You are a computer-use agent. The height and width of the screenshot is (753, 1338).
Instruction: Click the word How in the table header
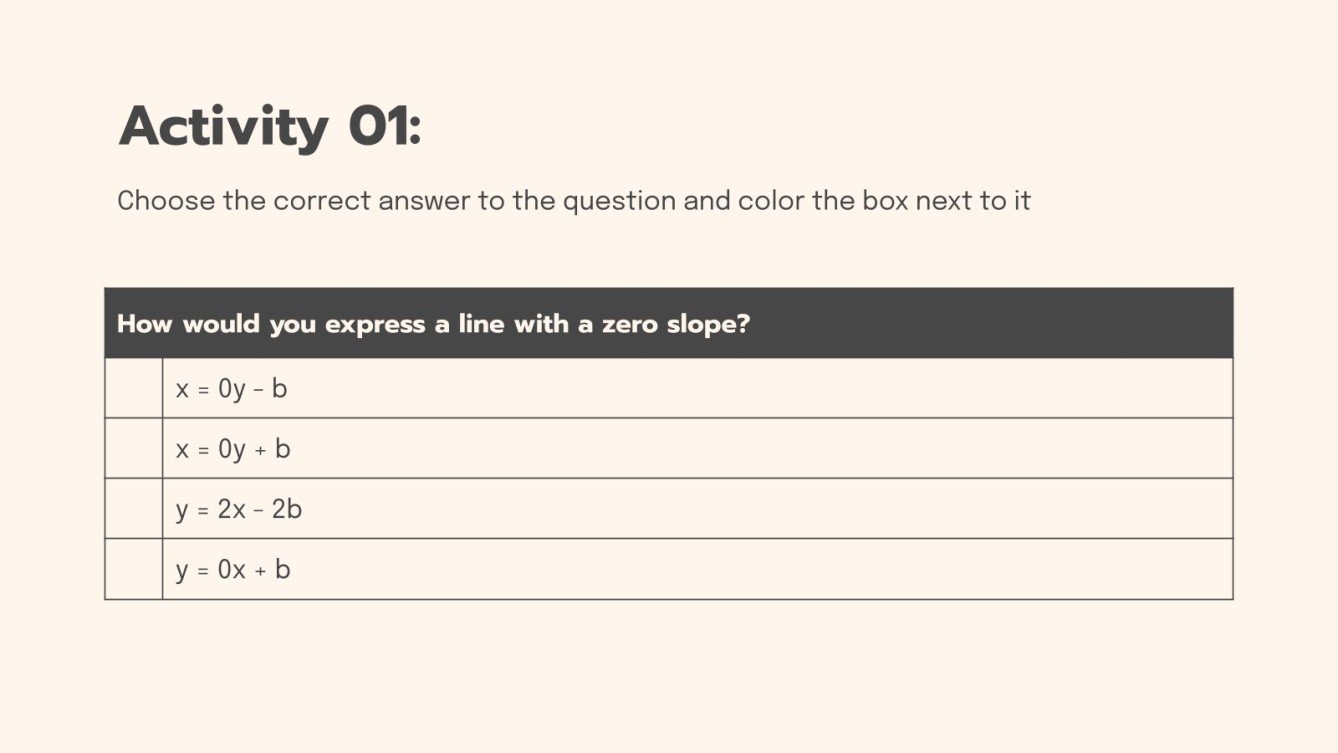click(144, 324)
